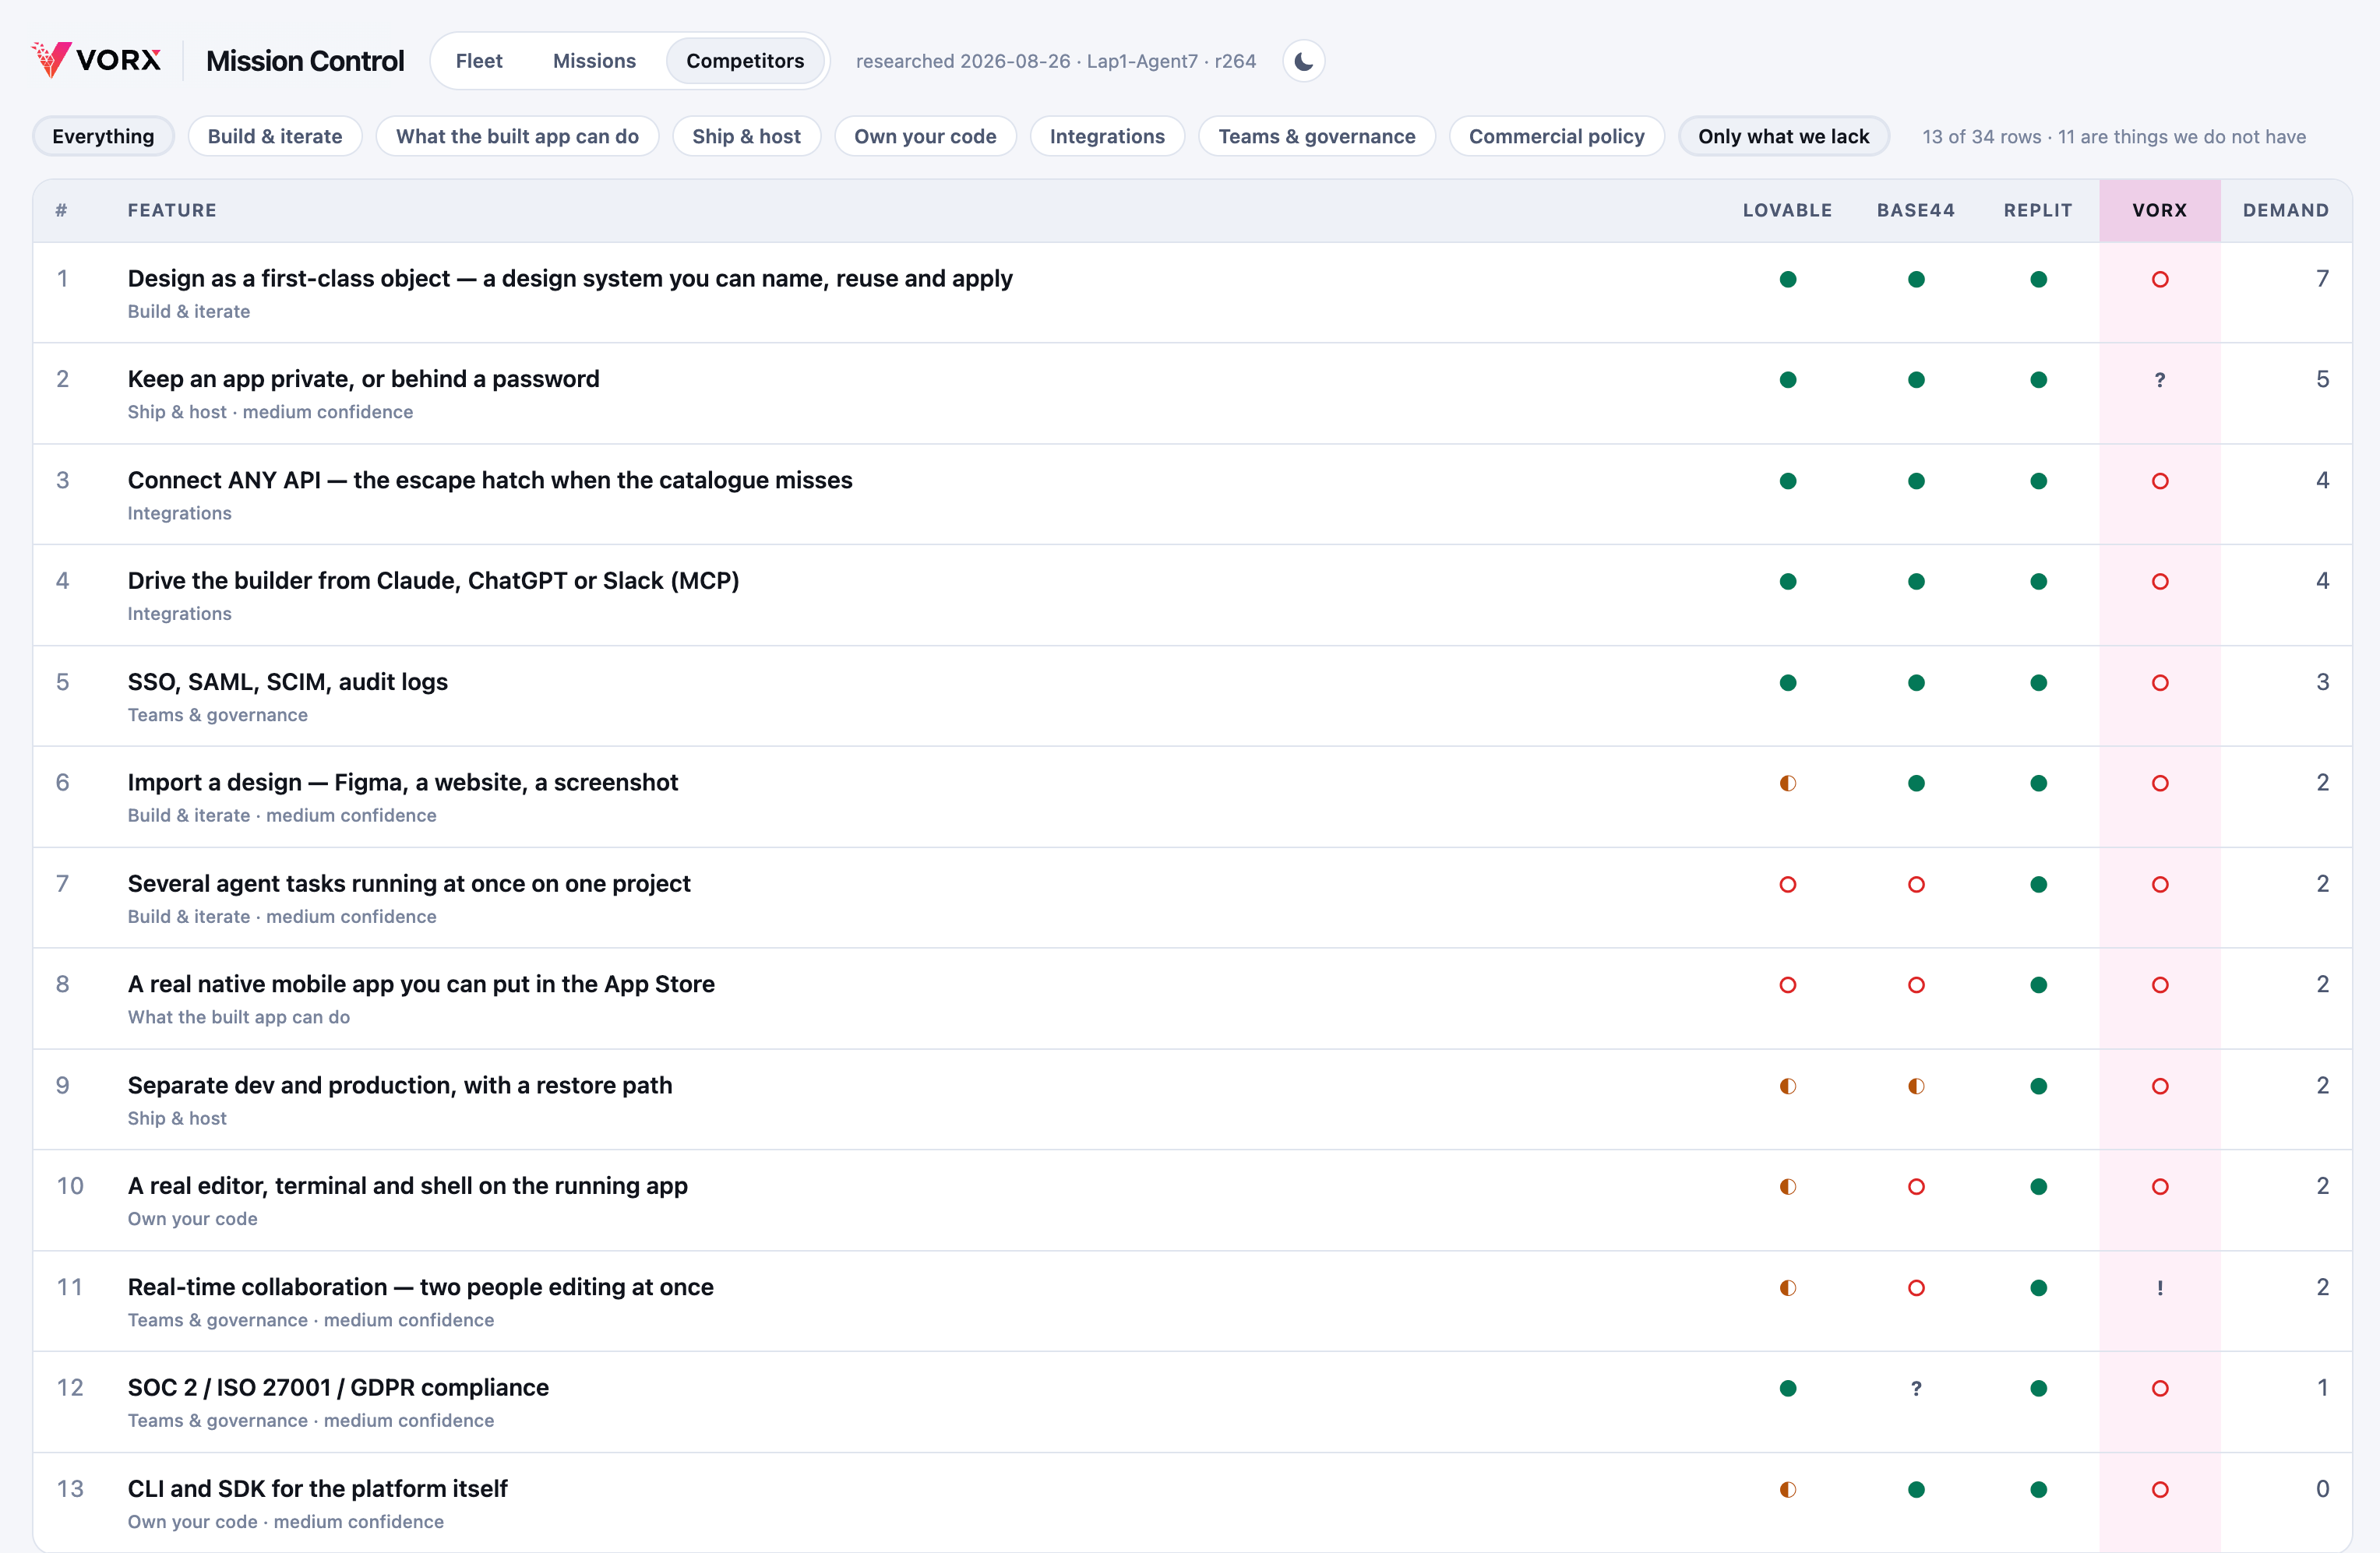Click Base44's green dot in Connect ANY API row
Image resolution: width=2380 pixels, height=1553 pixels.
[1915, 481]
